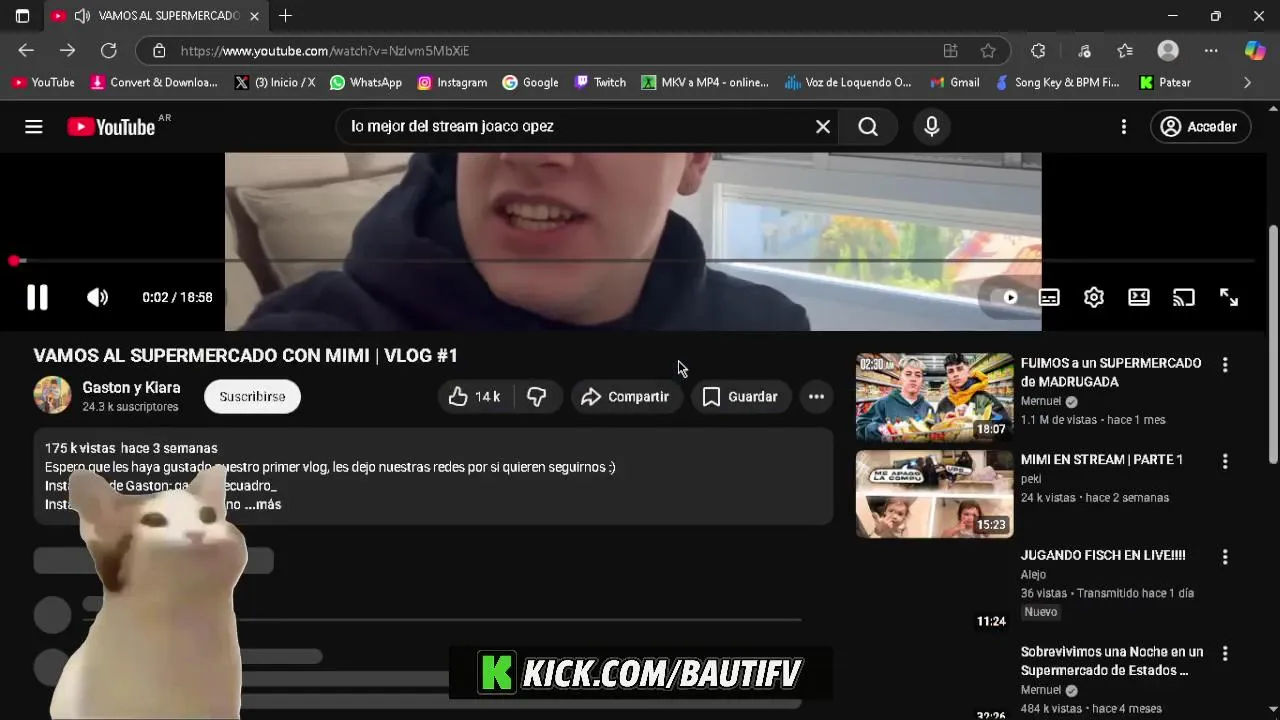Open YouTube bookmark in favorites bar
This screenshot has height=720, width=1280.
[43, 83]
